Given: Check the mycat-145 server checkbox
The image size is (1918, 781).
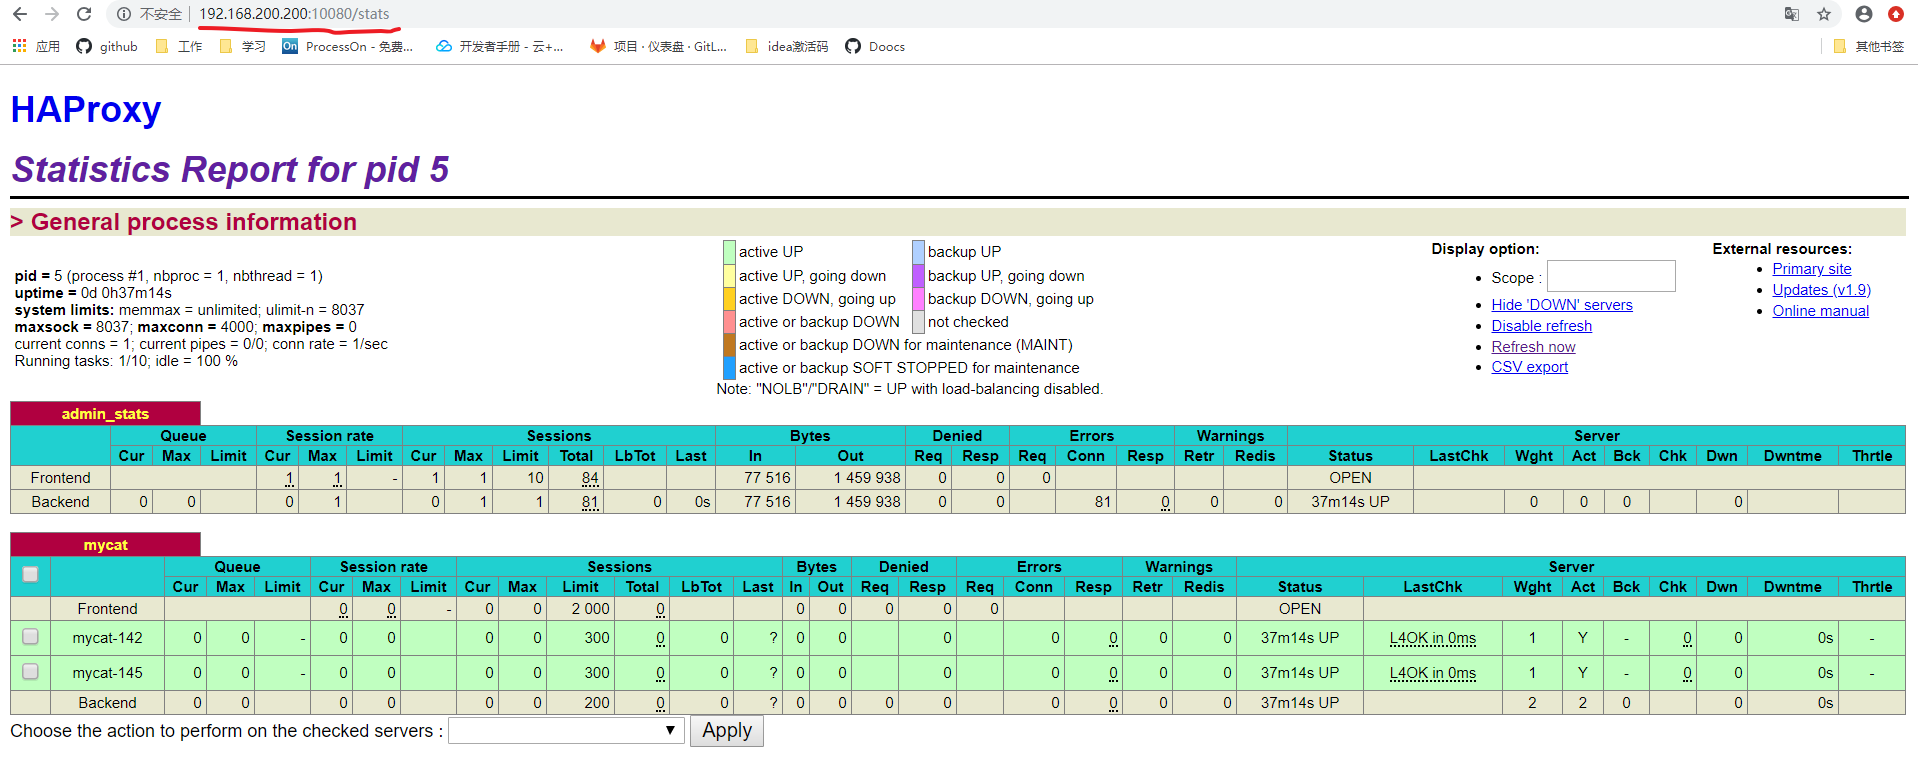Looking at the screenshot, I should [30, 672].
